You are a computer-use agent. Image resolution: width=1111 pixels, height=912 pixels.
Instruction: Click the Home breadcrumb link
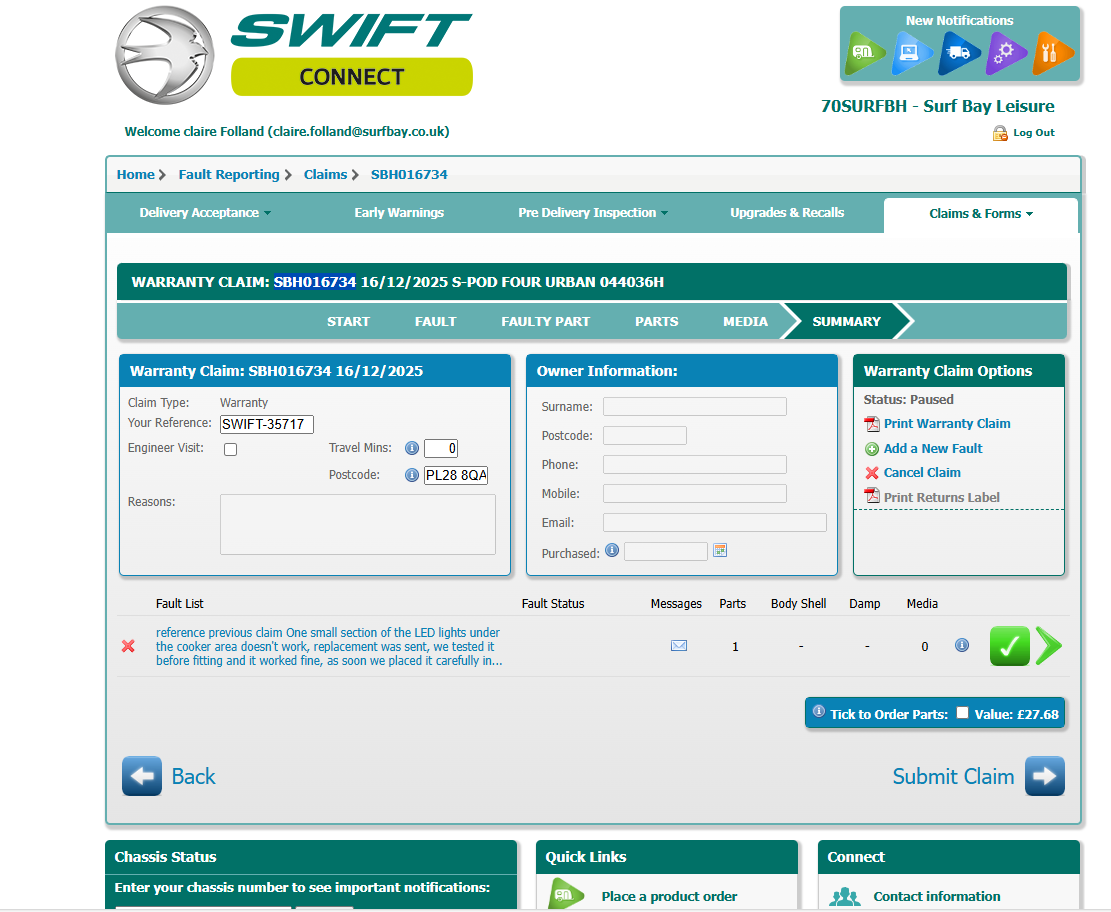[x=135, y=174]
